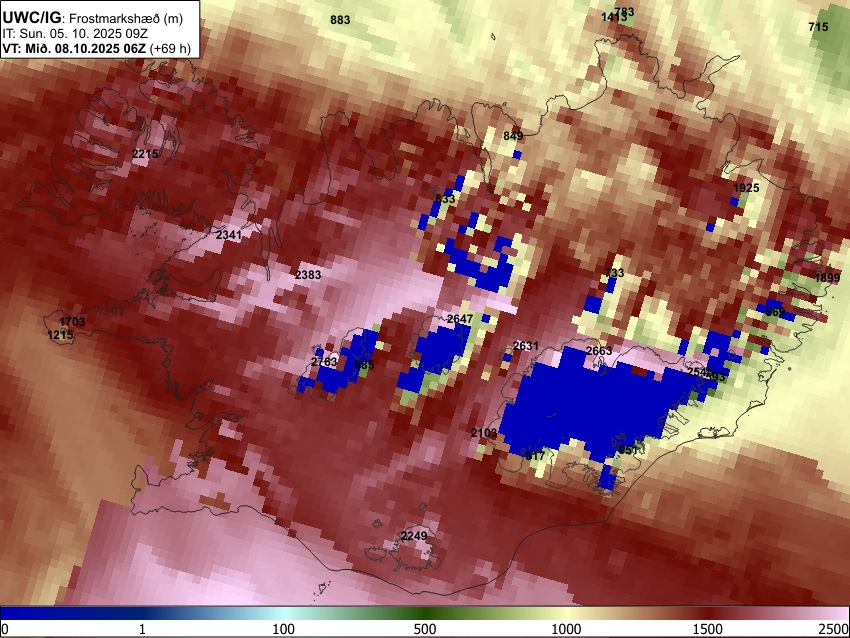Click the map value label 2763

click(x=324, y=362)
